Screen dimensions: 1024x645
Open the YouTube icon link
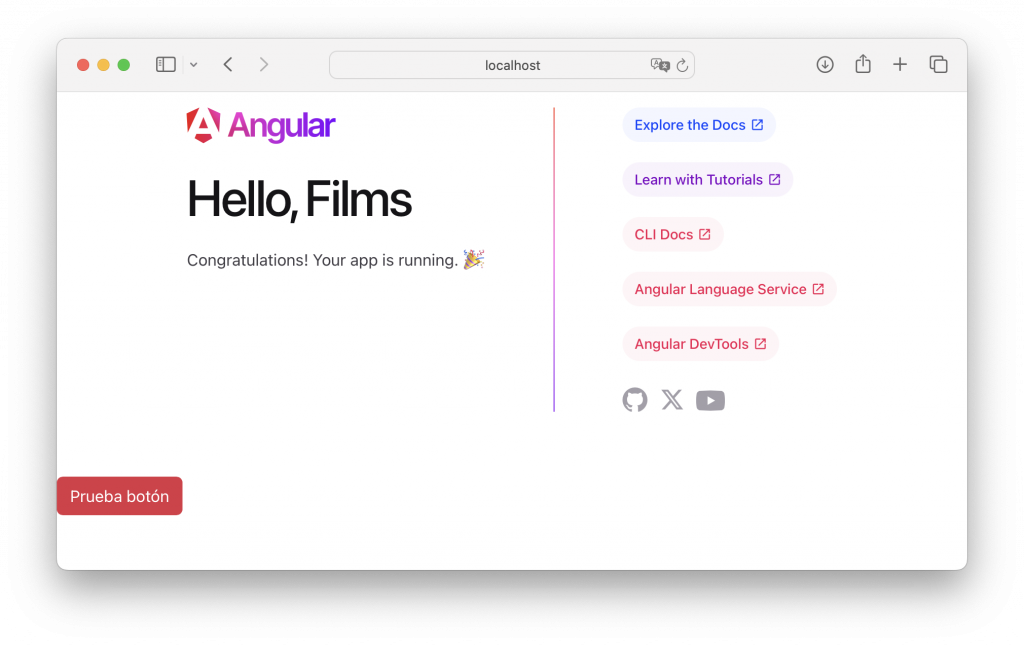tap(710, 401)
